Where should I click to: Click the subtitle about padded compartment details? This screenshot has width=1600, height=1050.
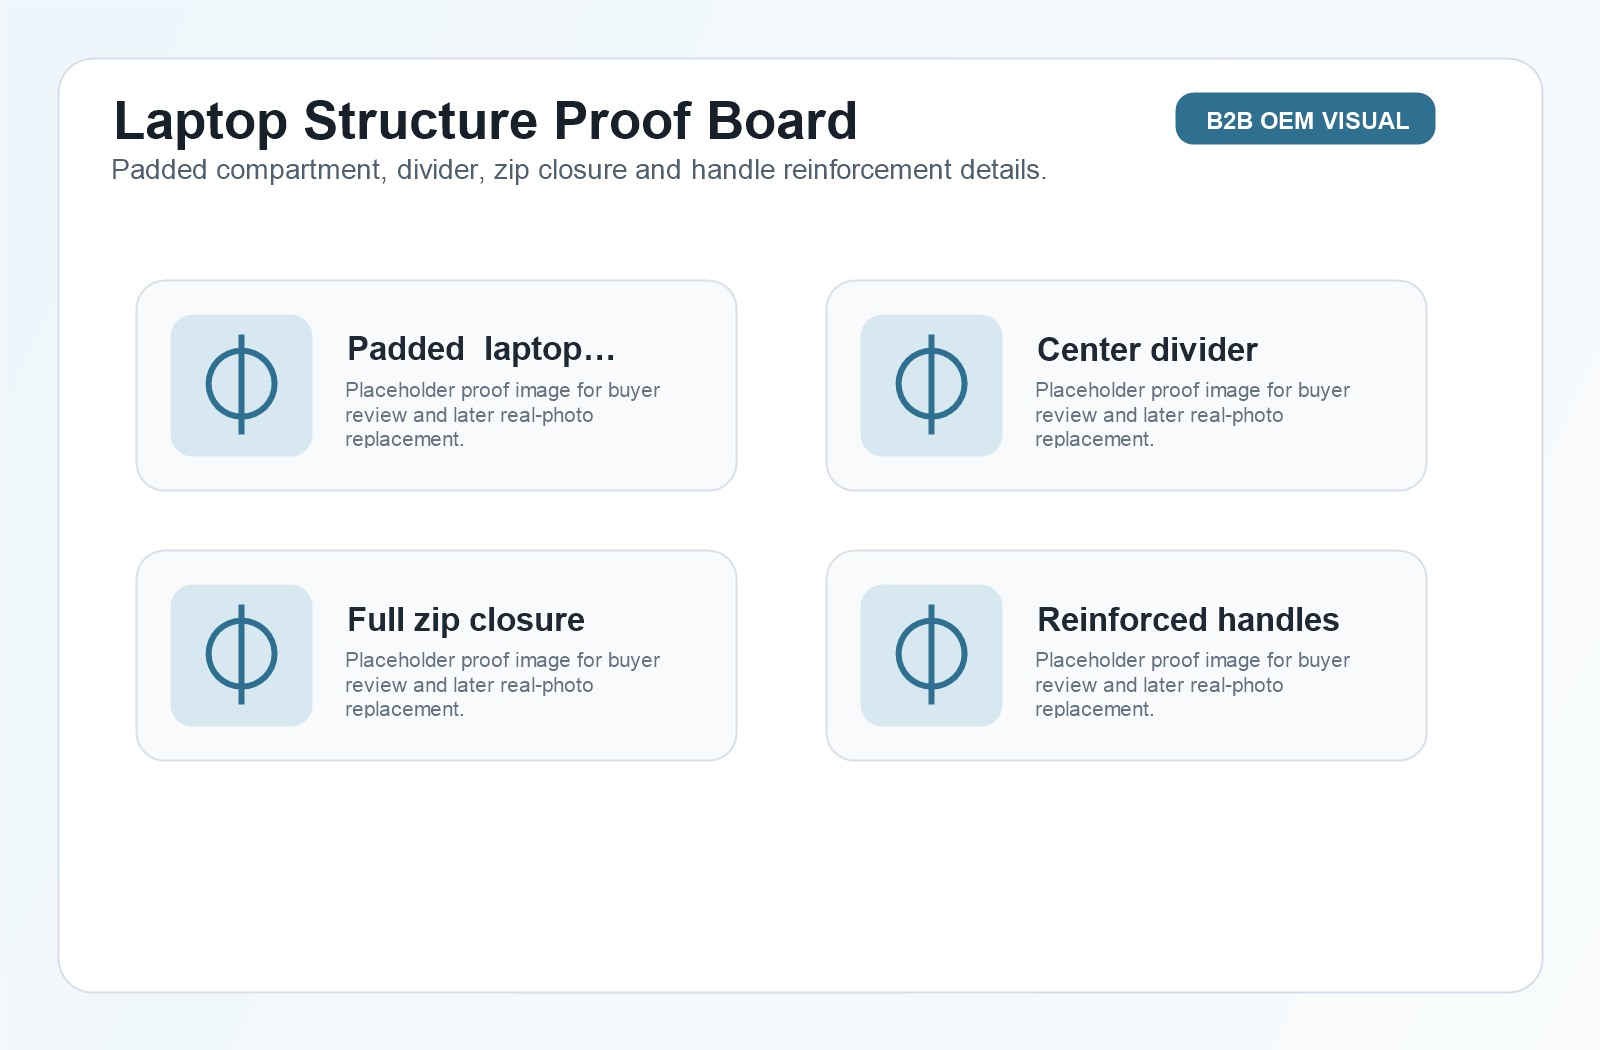pyautogui.click(x=579, y=170)
